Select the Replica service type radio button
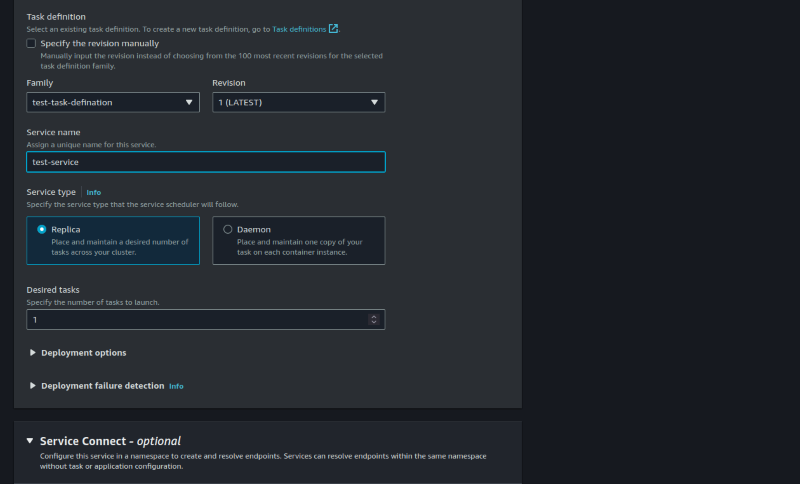The width and height of the screenshot is (800, 484). [x=42, y=229]
